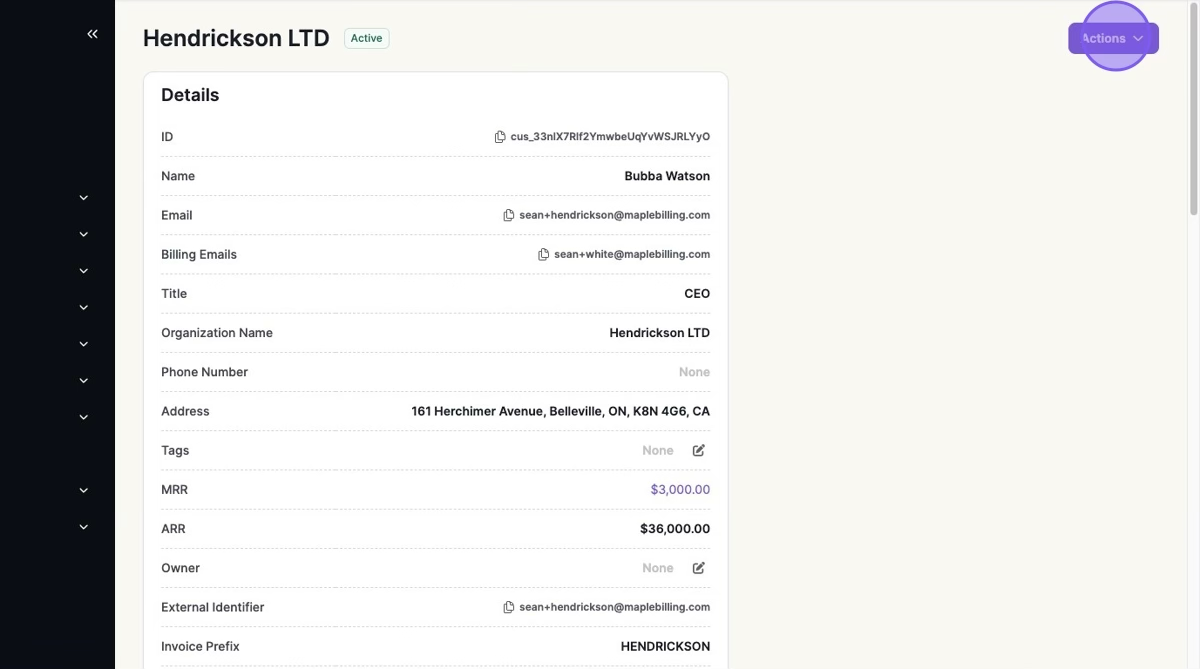Edit the Owner field

pos(699,568)
